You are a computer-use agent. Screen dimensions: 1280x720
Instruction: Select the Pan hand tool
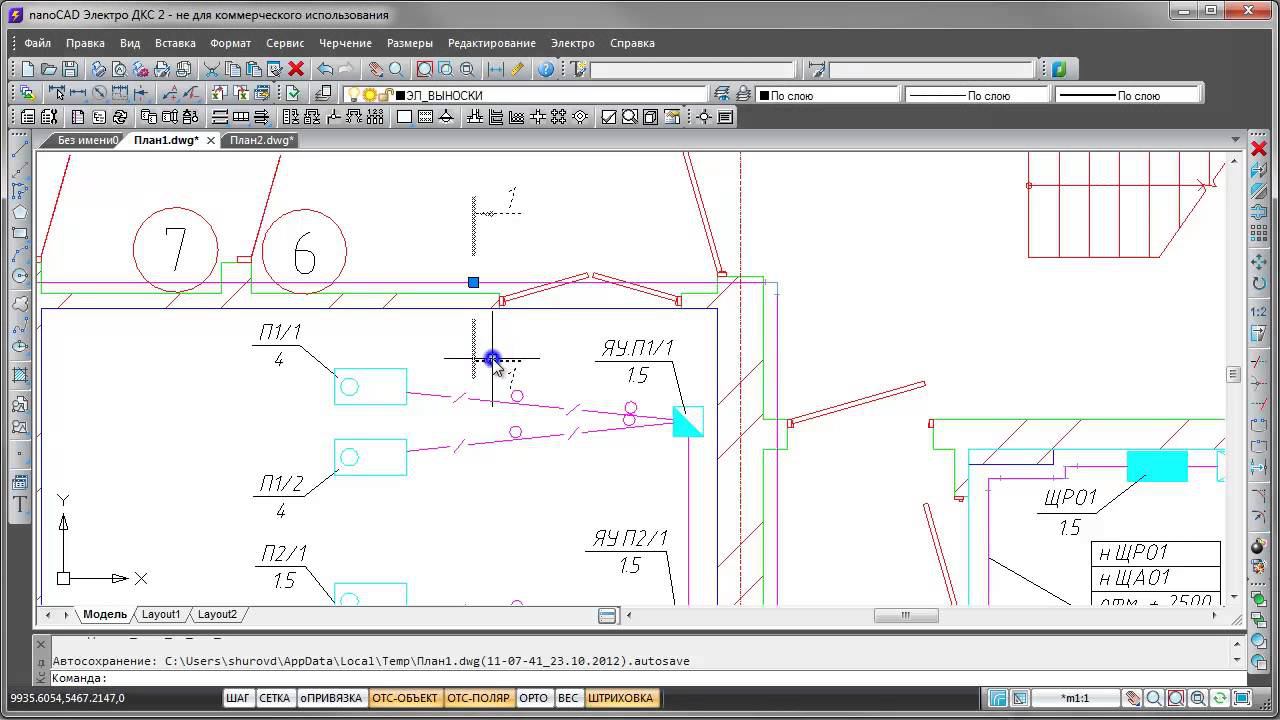(375, 69)
